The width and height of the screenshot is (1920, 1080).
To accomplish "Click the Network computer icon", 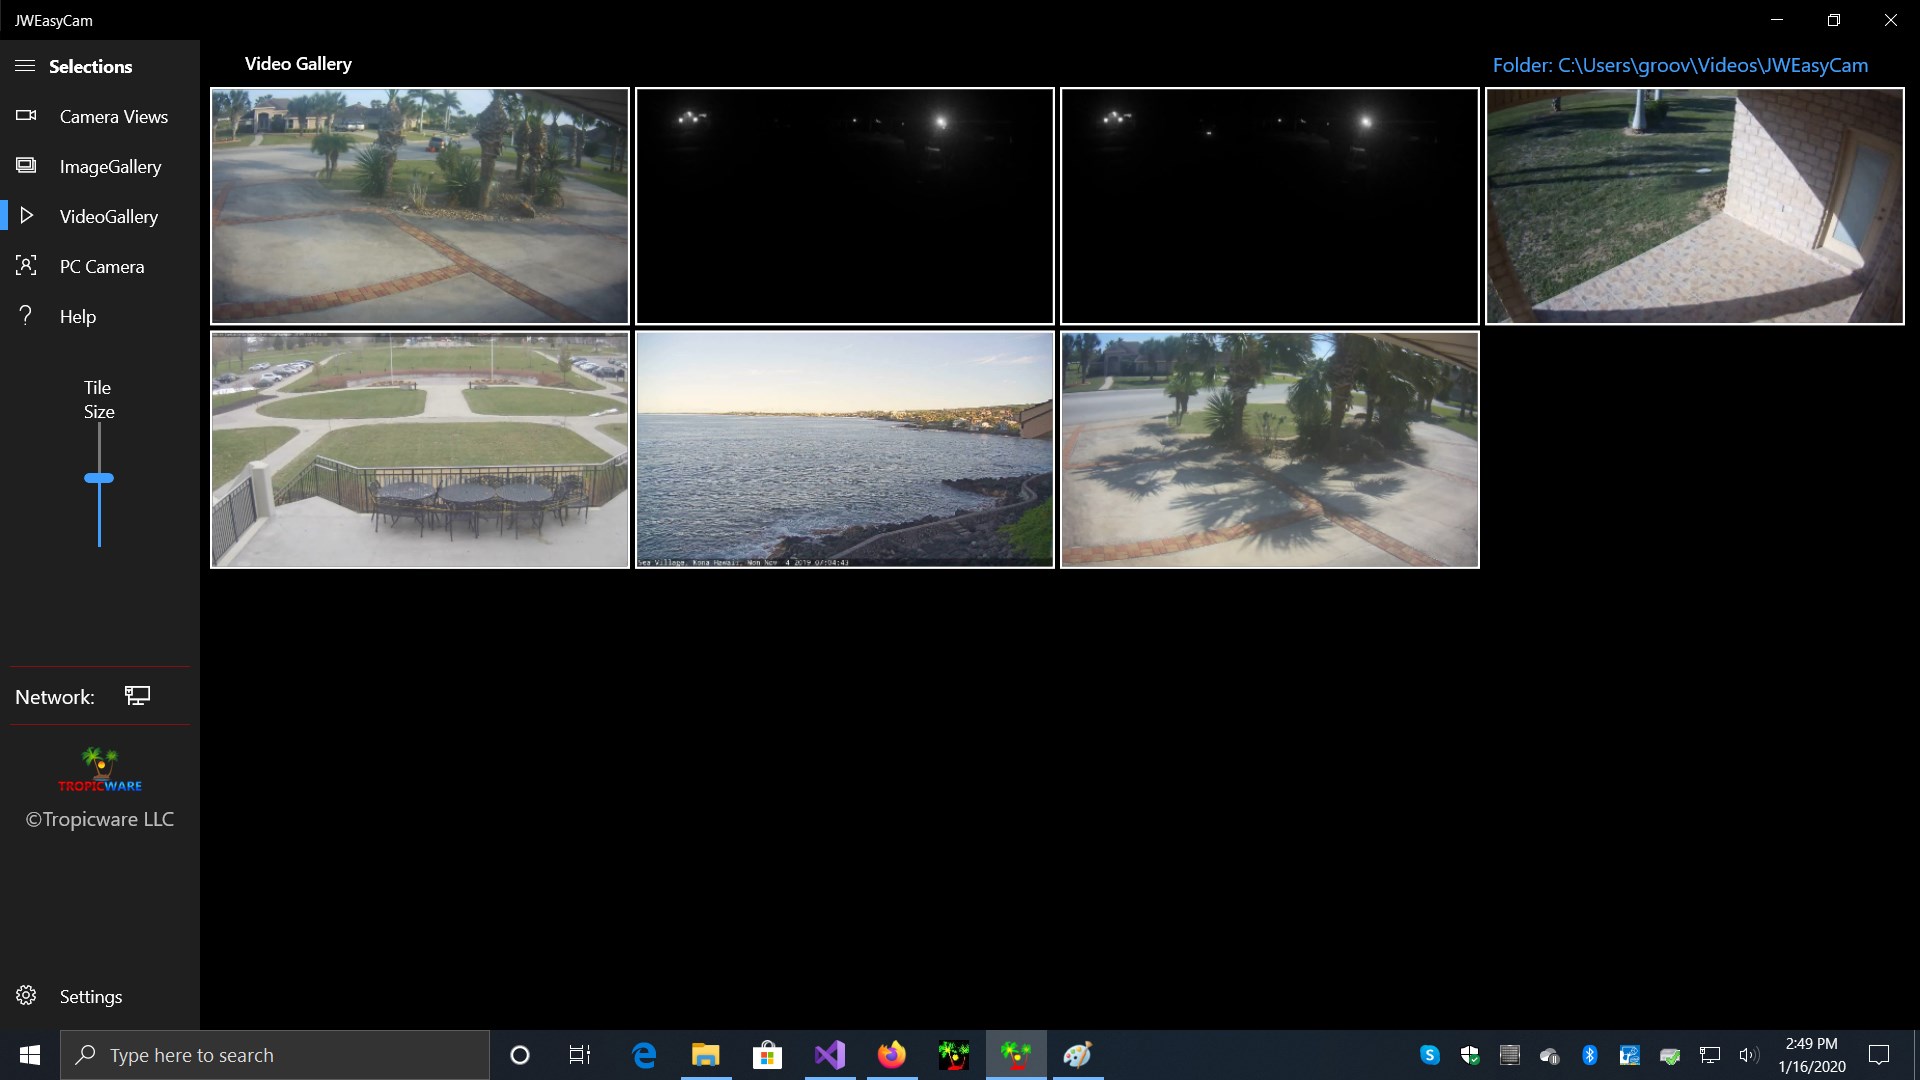I will coord(137,696).
